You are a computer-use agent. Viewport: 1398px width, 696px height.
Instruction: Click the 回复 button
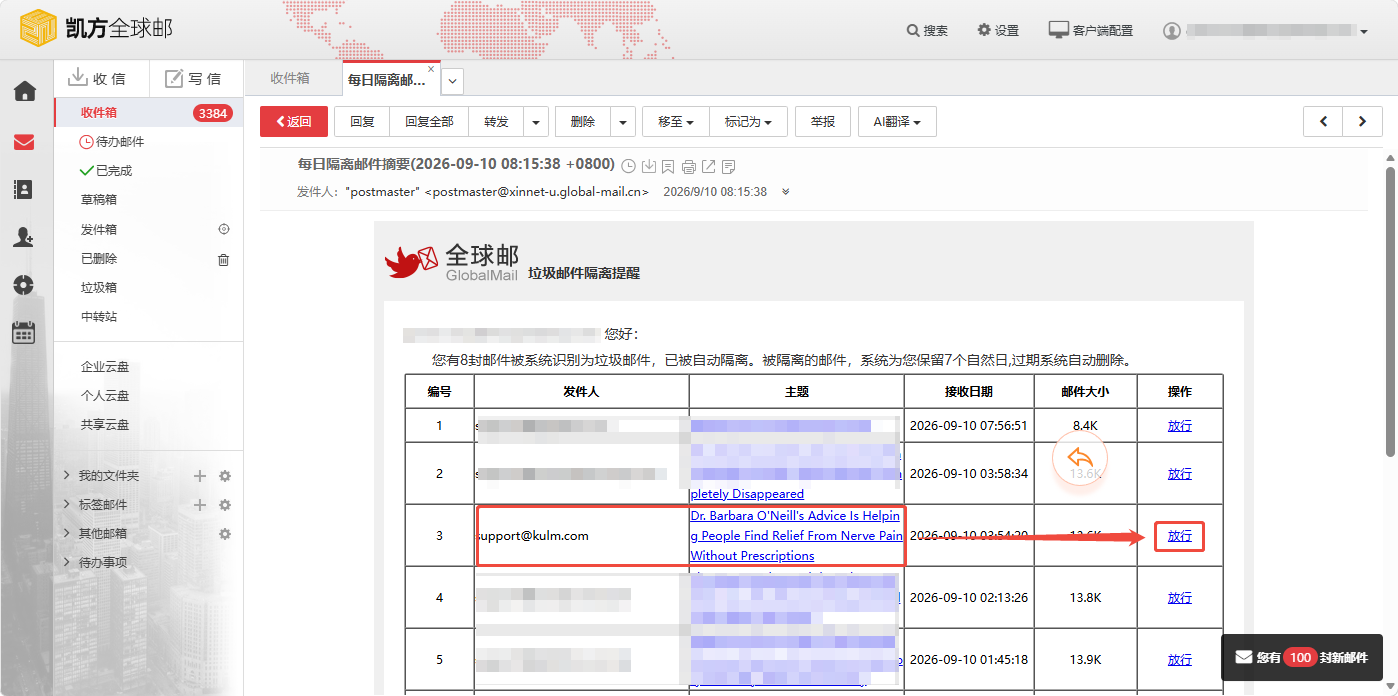362,122
